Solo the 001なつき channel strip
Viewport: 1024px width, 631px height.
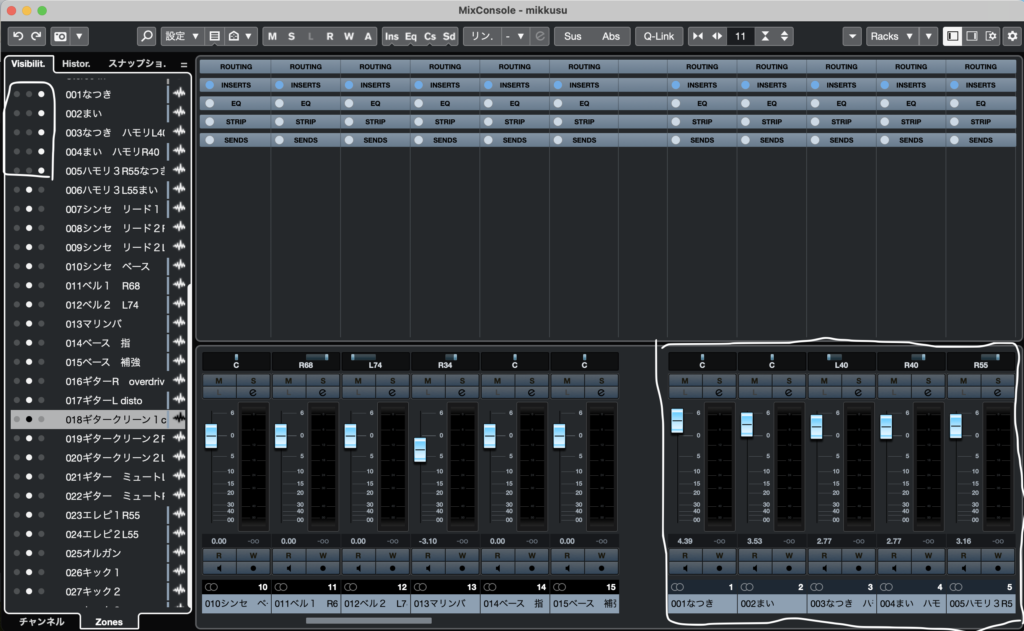point(720,381)
